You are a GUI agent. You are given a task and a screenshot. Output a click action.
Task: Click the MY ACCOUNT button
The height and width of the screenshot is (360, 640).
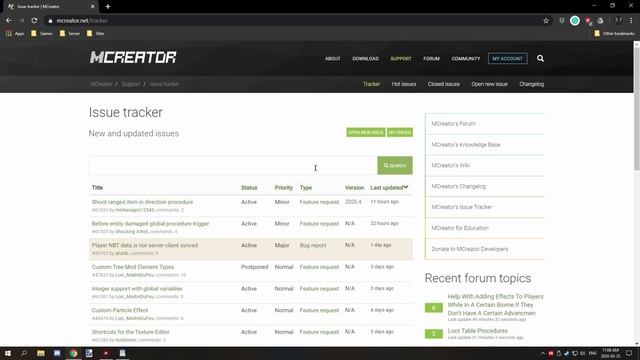pos(507,58)
